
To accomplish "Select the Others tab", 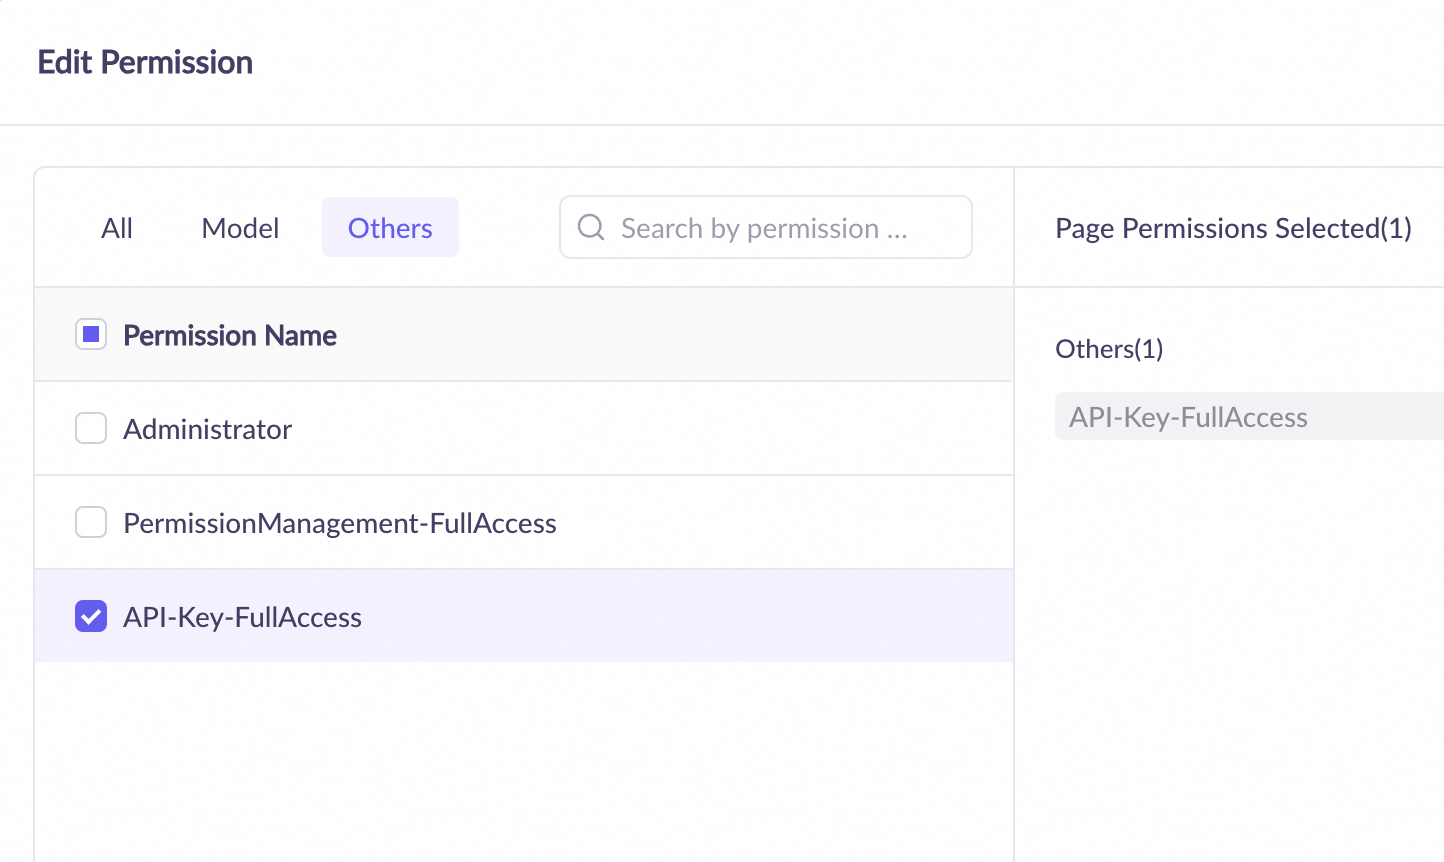I will [390, 228].
